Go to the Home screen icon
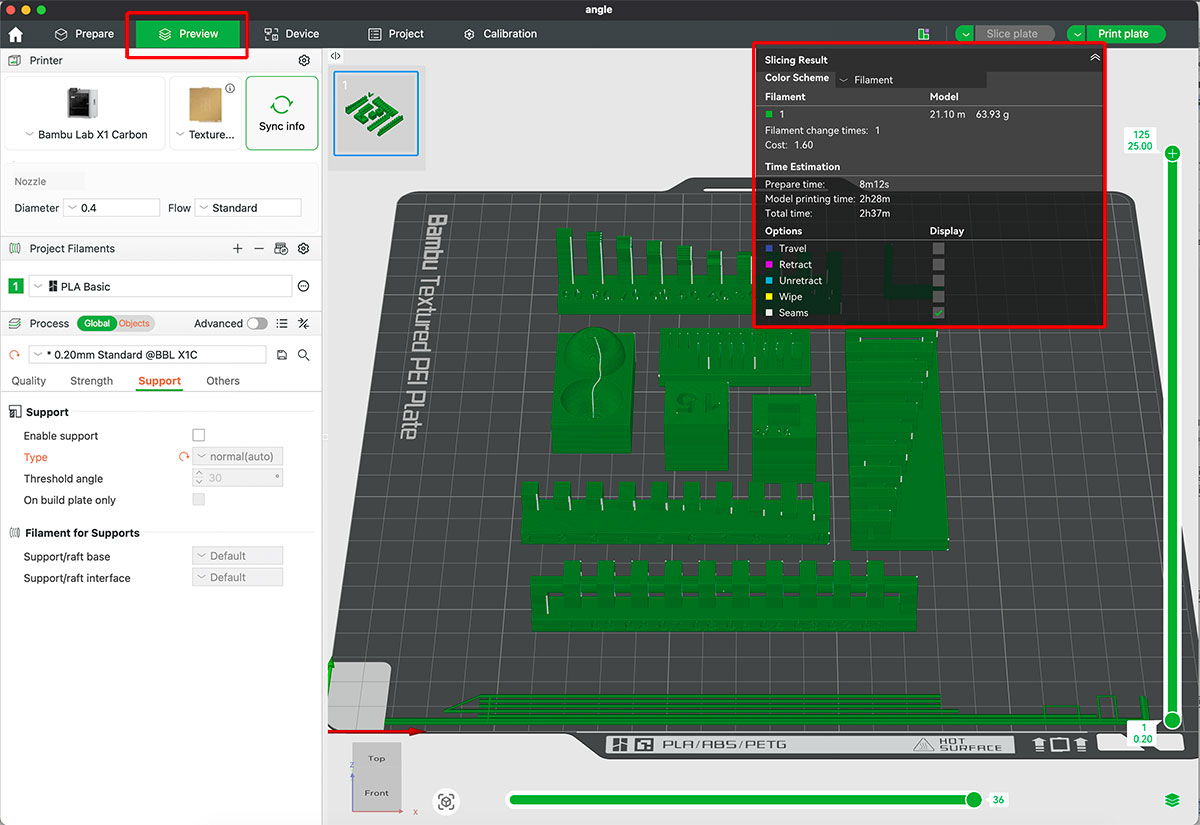Viewport: 1200px width, 825px height. pos(16,34)
